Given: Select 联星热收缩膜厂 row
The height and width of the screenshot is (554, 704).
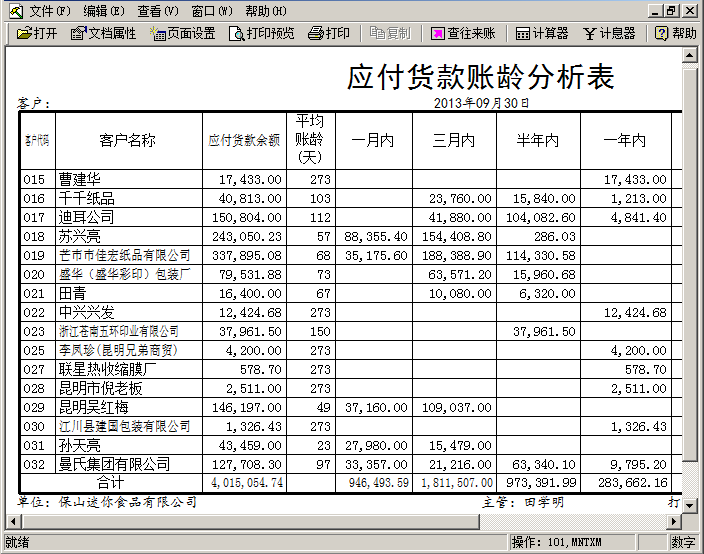Looking at the screenshot, I should [x=107, y=369].
